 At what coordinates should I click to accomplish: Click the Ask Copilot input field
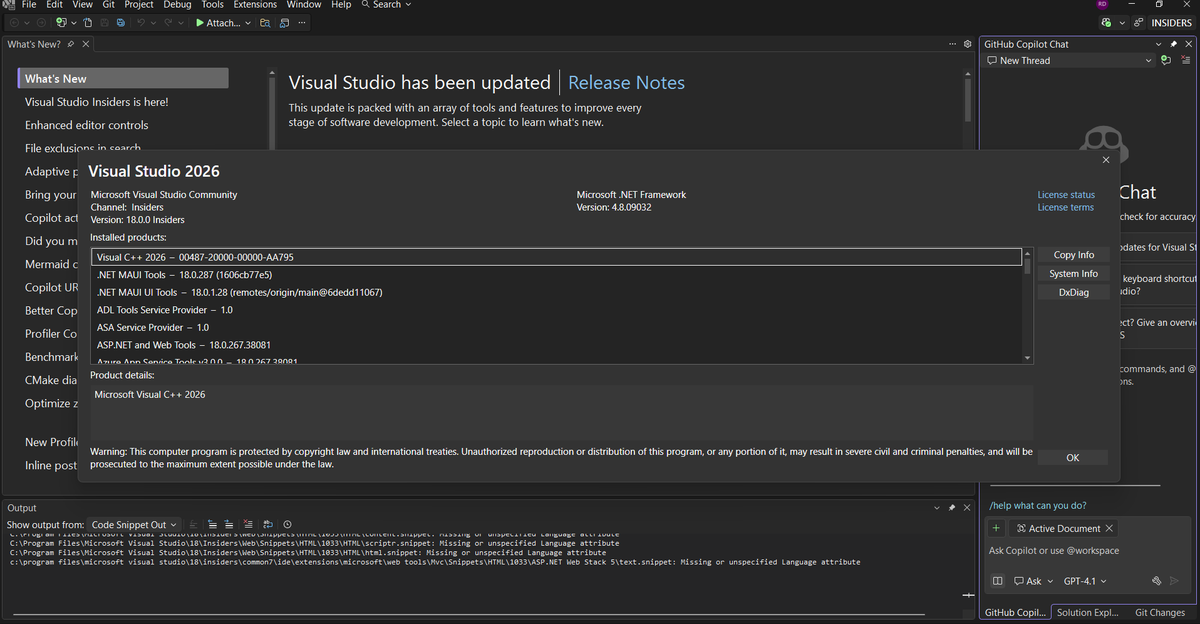point(1085,551)
